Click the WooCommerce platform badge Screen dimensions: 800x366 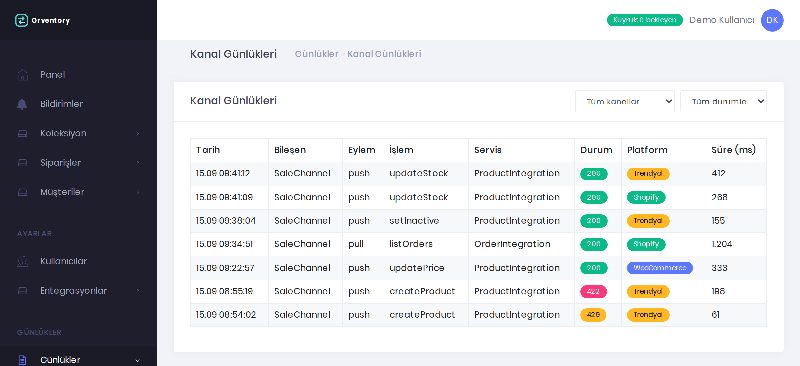point(660,268)
